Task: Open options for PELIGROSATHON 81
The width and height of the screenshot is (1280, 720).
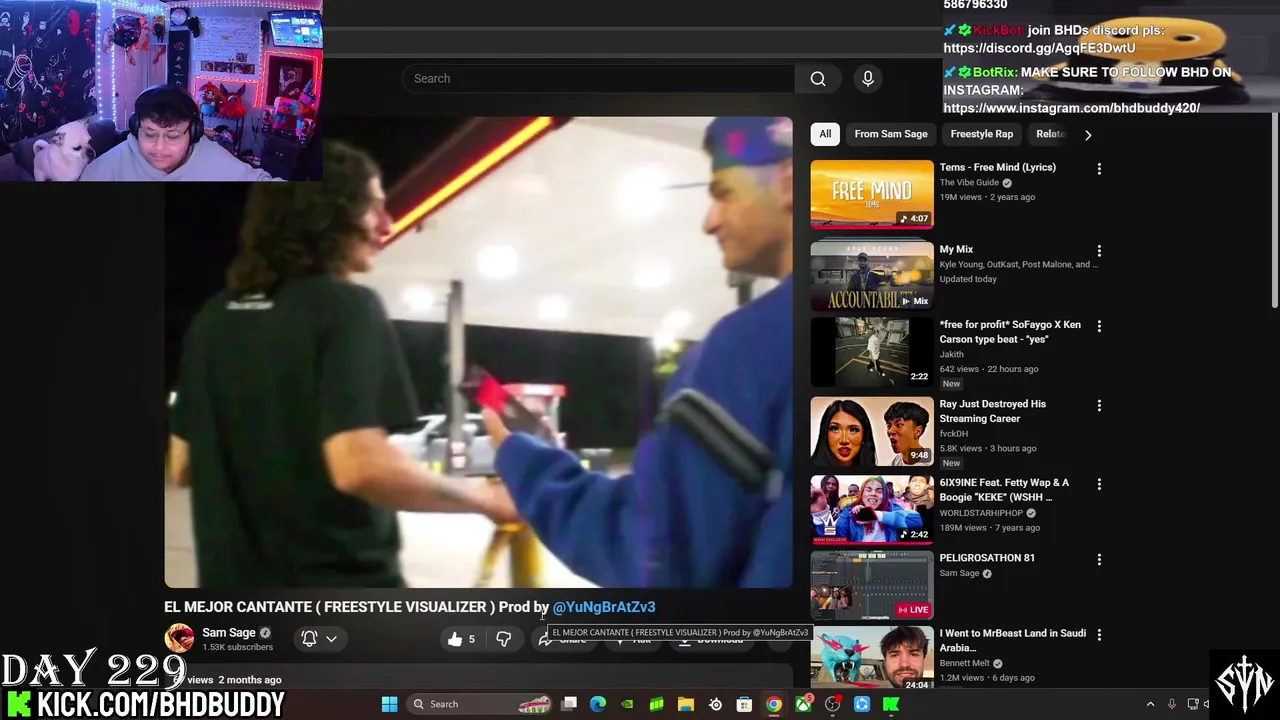Action: pyautogui.click(x=1099, y=560)
